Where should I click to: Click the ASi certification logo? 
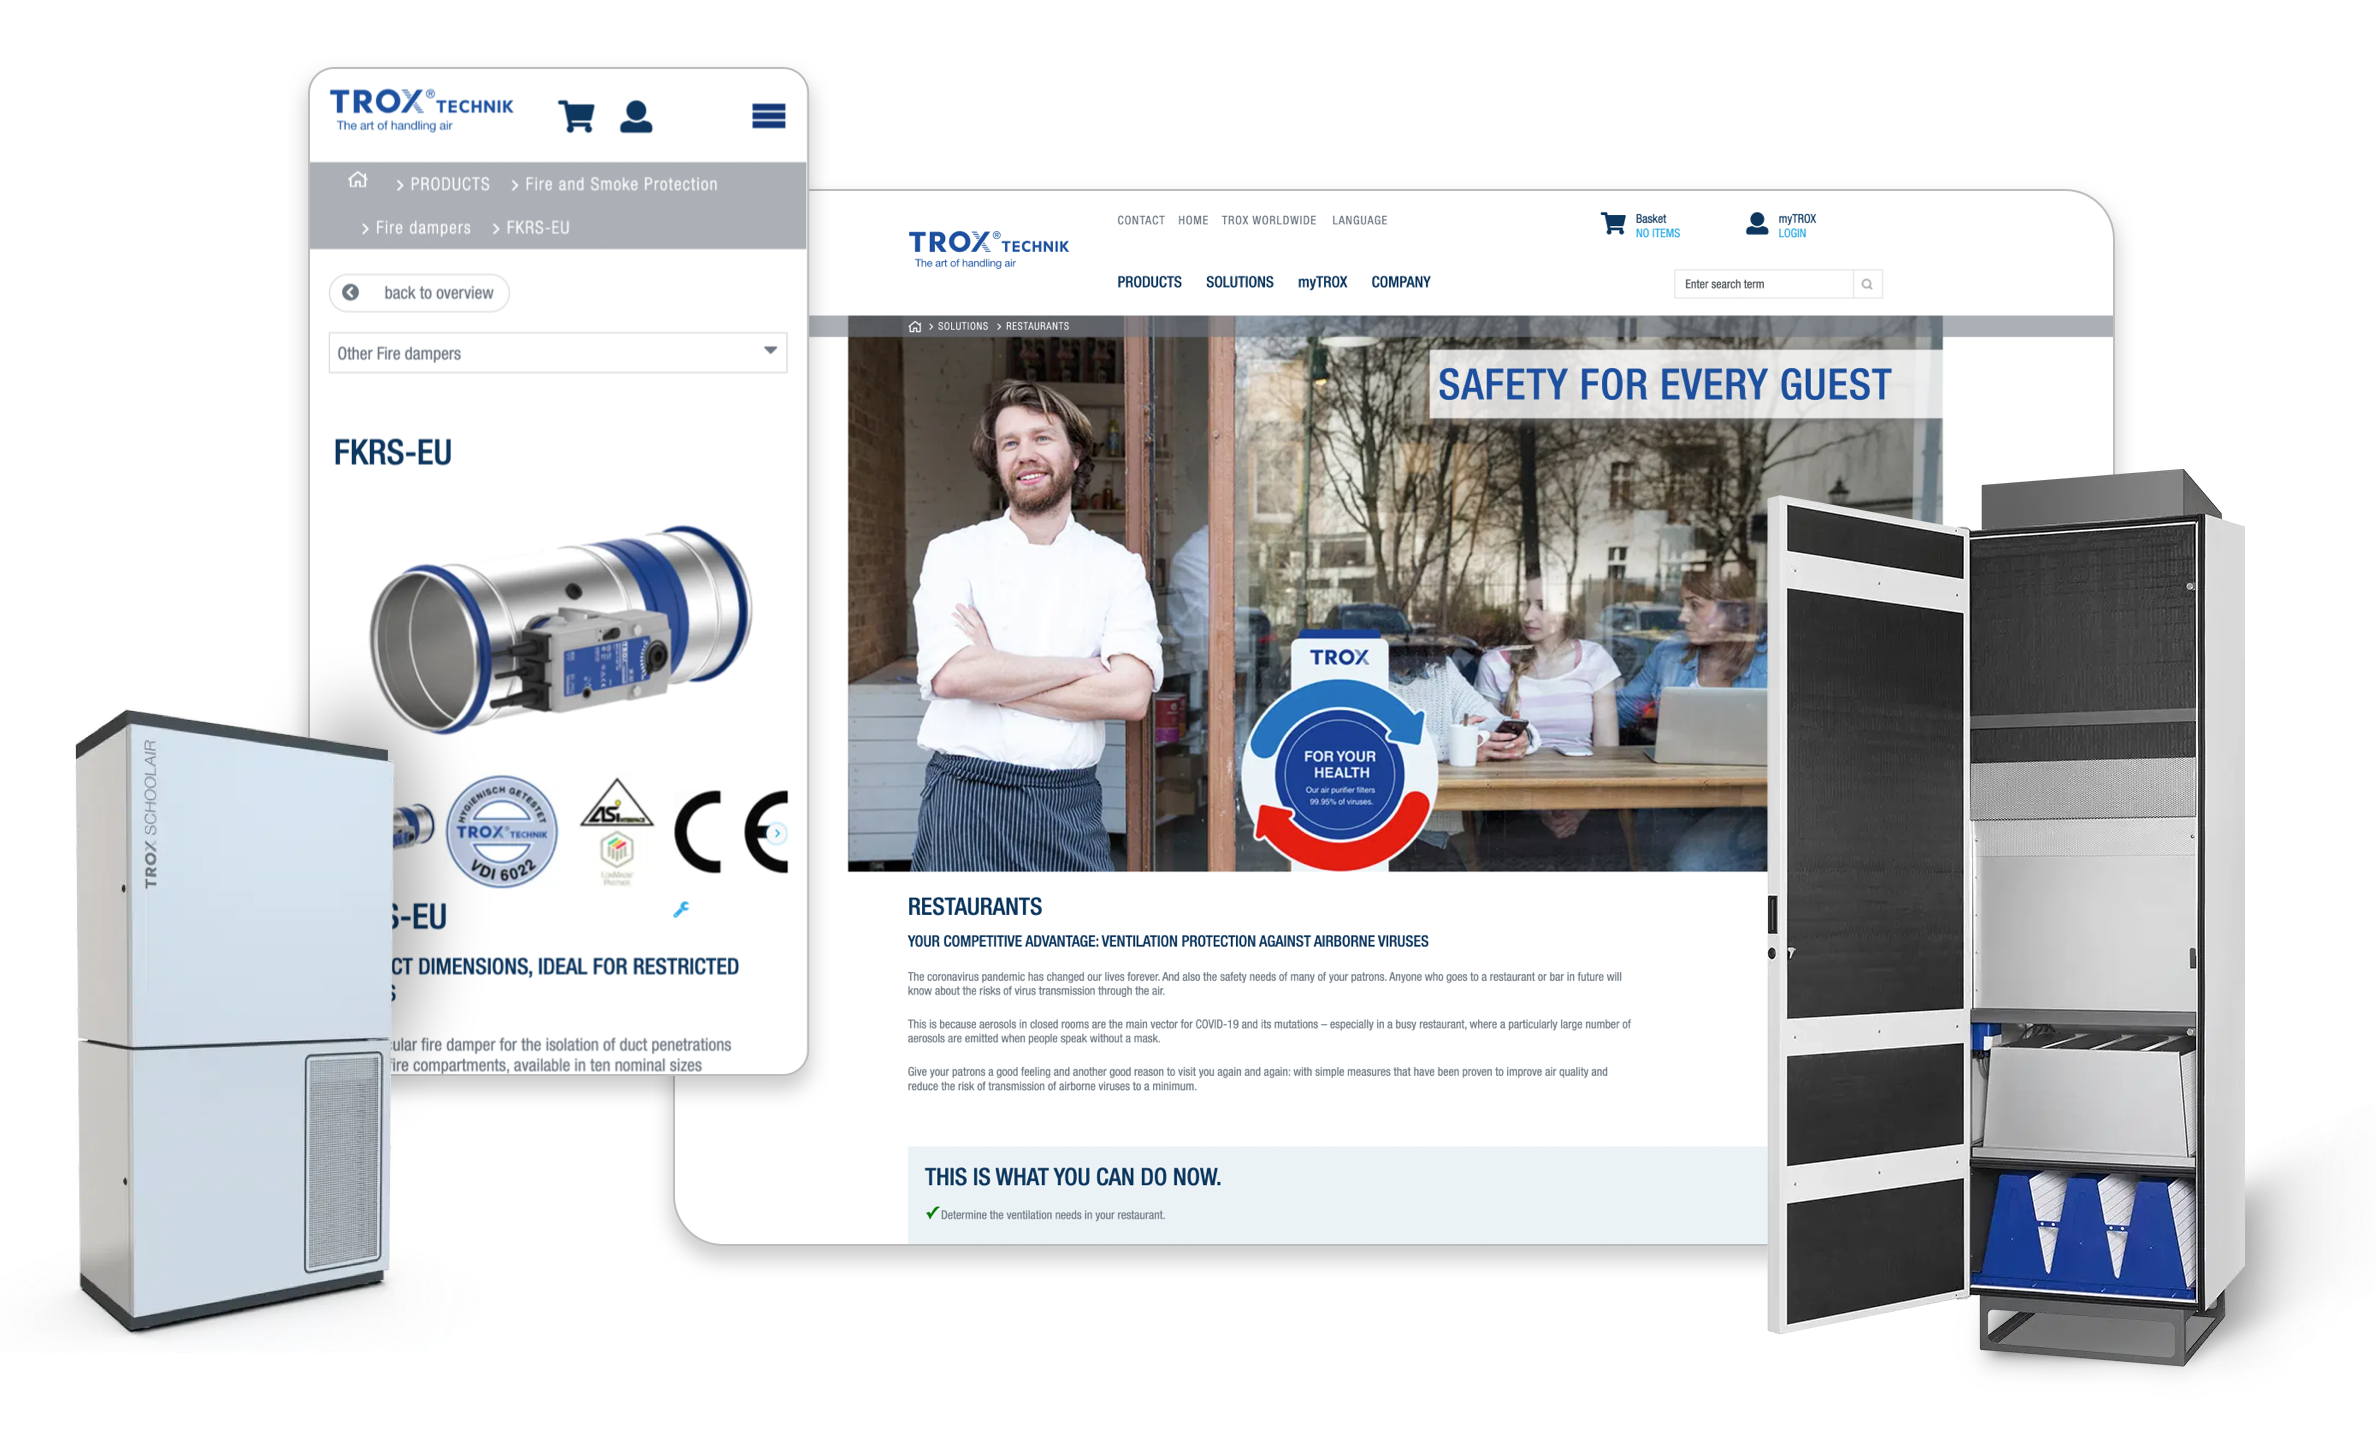[x=617, y=804]
